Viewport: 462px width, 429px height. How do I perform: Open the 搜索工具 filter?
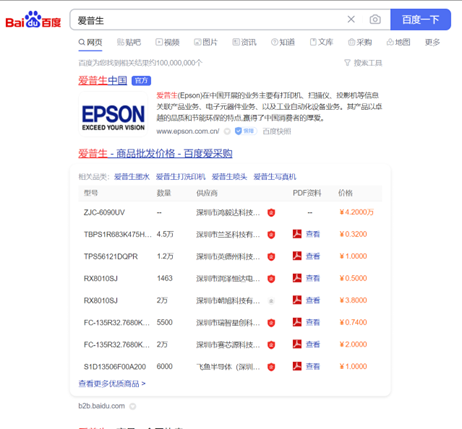[363, 63]
